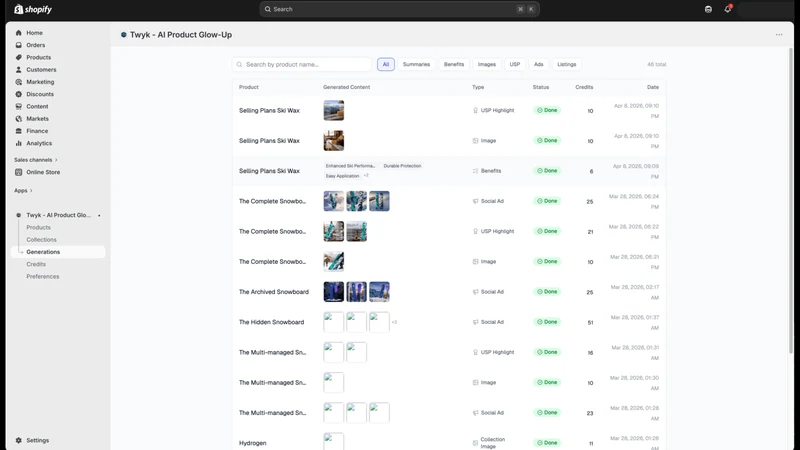Click the Enhanced Ski Performance tag

(x=351, y=166)
